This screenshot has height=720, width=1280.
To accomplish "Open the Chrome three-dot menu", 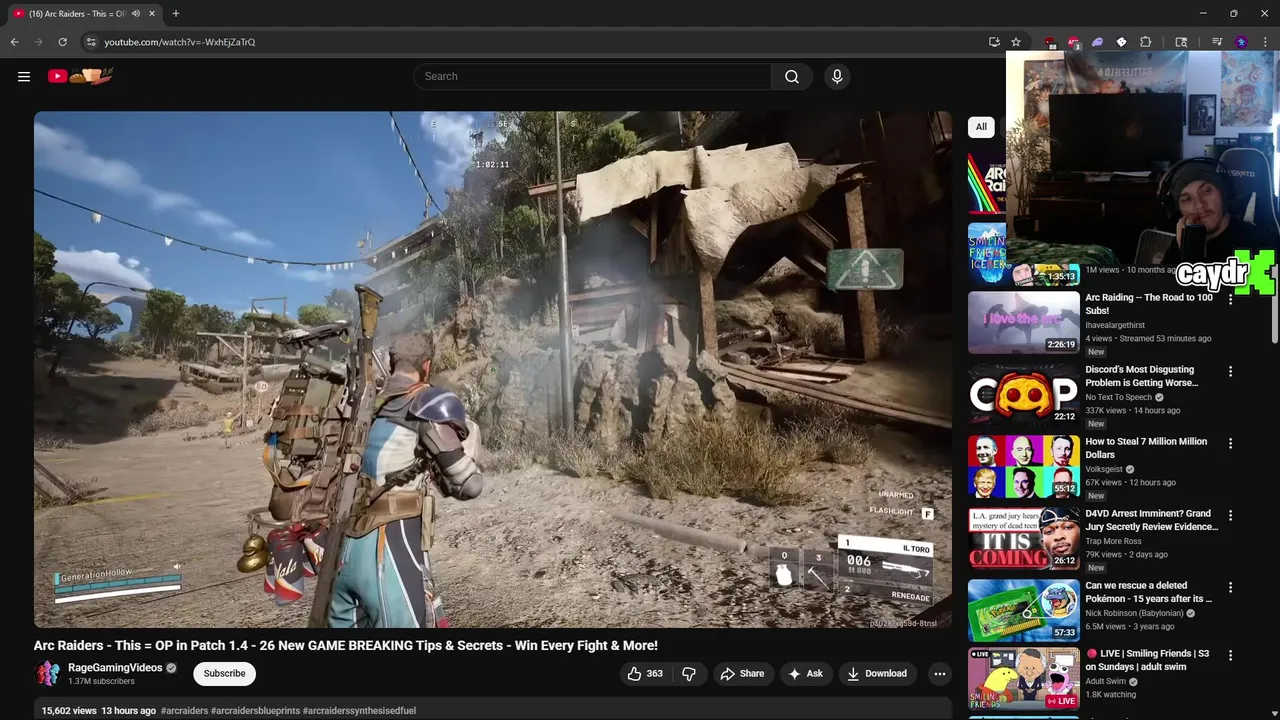I will [x=1265, y=42].
